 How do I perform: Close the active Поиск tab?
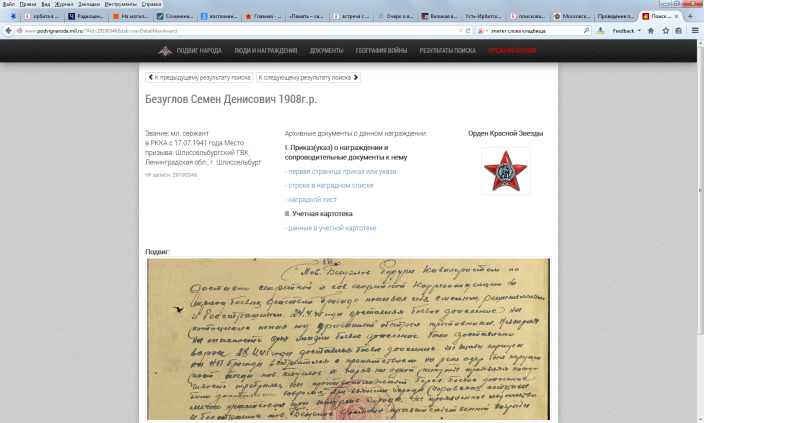[677, 16]
